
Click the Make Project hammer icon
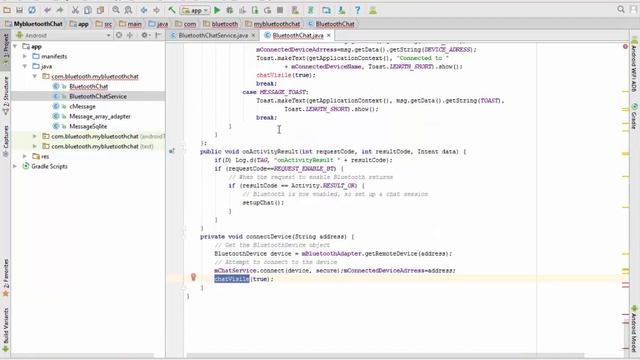point(172,10)
